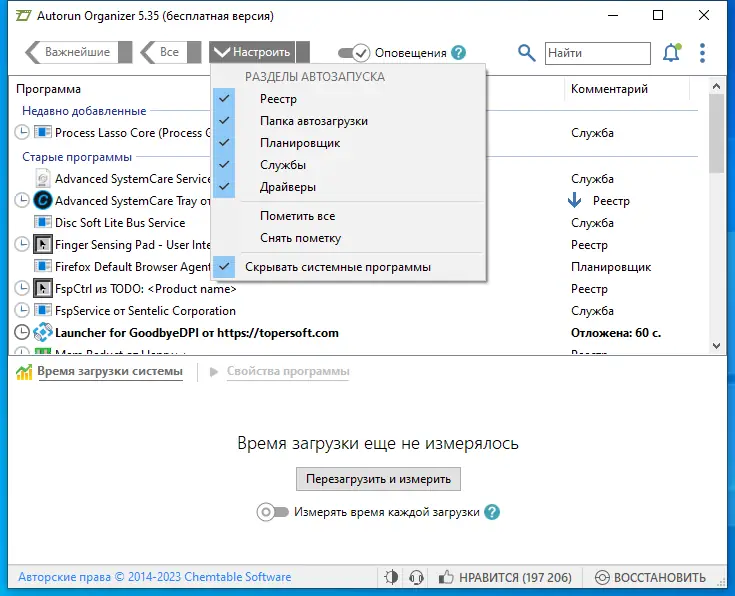Click the Планировщик comment for Firefox agent
This screenshot has width=735, height=596.
coord(611,267)
